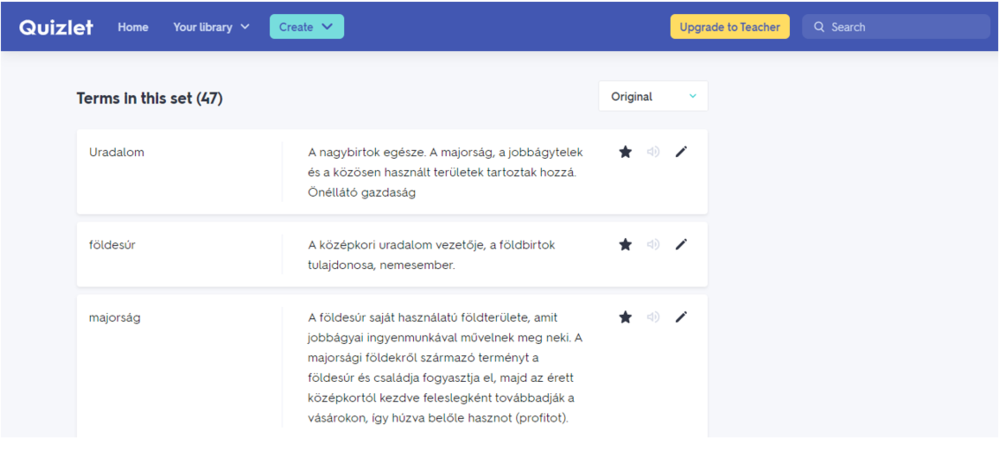
Task: Focus the Search input field
Action: click(x=895, y=27)
